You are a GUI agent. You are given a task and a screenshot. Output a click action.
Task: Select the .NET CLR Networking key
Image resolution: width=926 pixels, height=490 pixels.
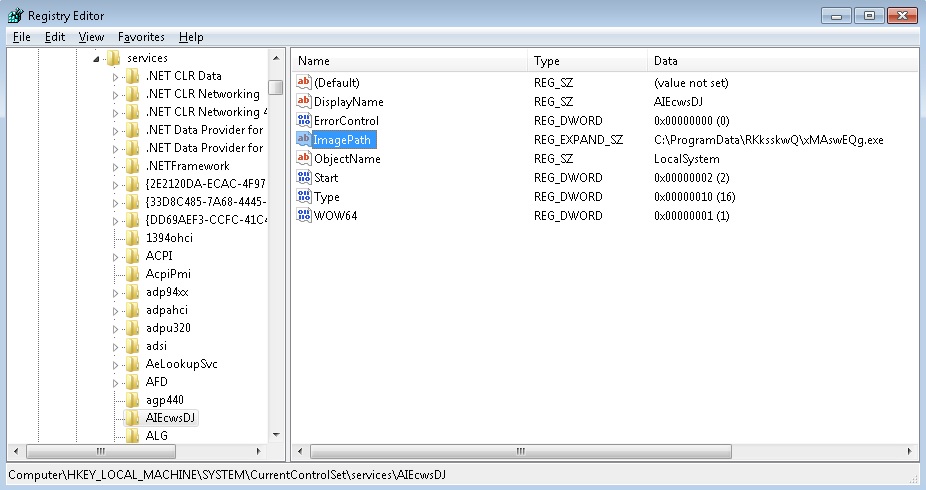click(203, 94)
